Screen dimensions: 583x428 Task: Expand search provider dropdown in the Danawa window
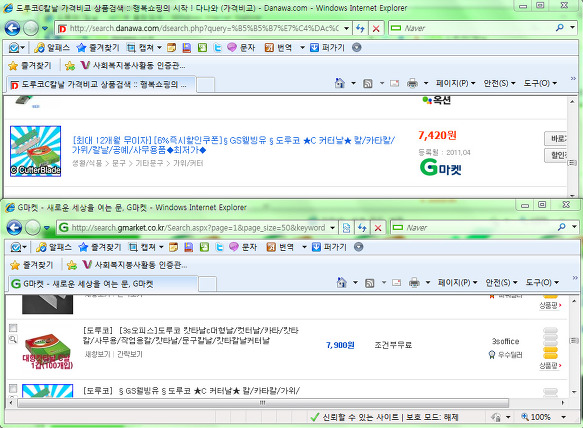tap(573, 28)
